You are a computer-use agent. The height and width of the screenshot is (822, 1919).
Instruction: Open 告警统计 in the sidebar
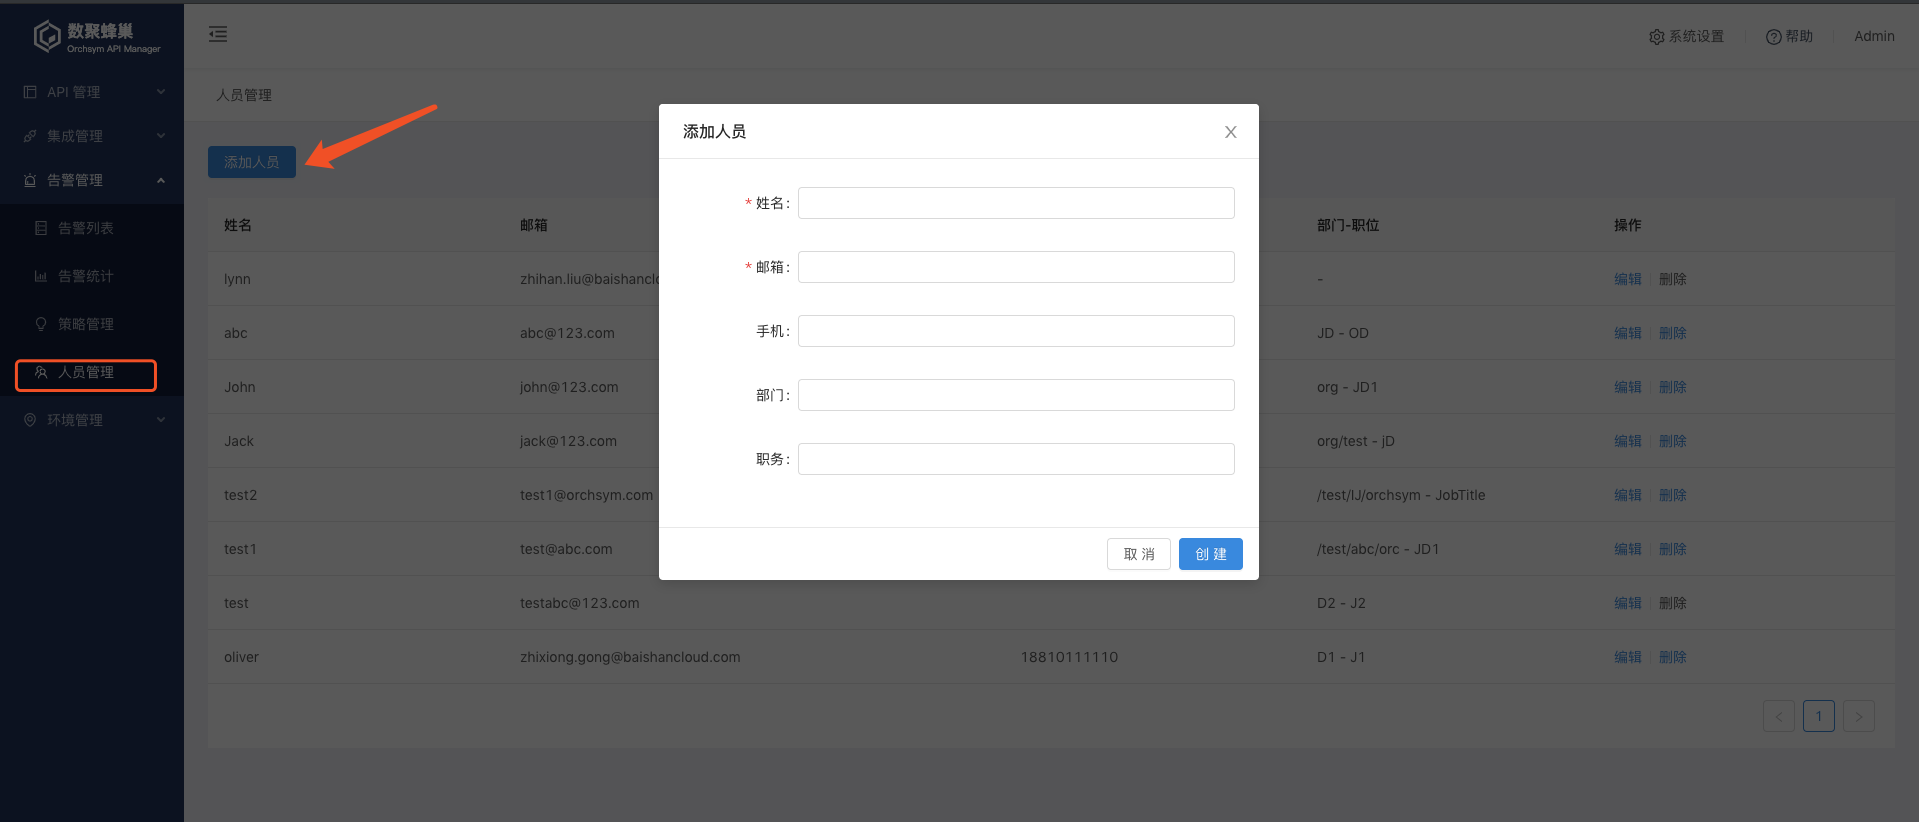tap(85, 276)
